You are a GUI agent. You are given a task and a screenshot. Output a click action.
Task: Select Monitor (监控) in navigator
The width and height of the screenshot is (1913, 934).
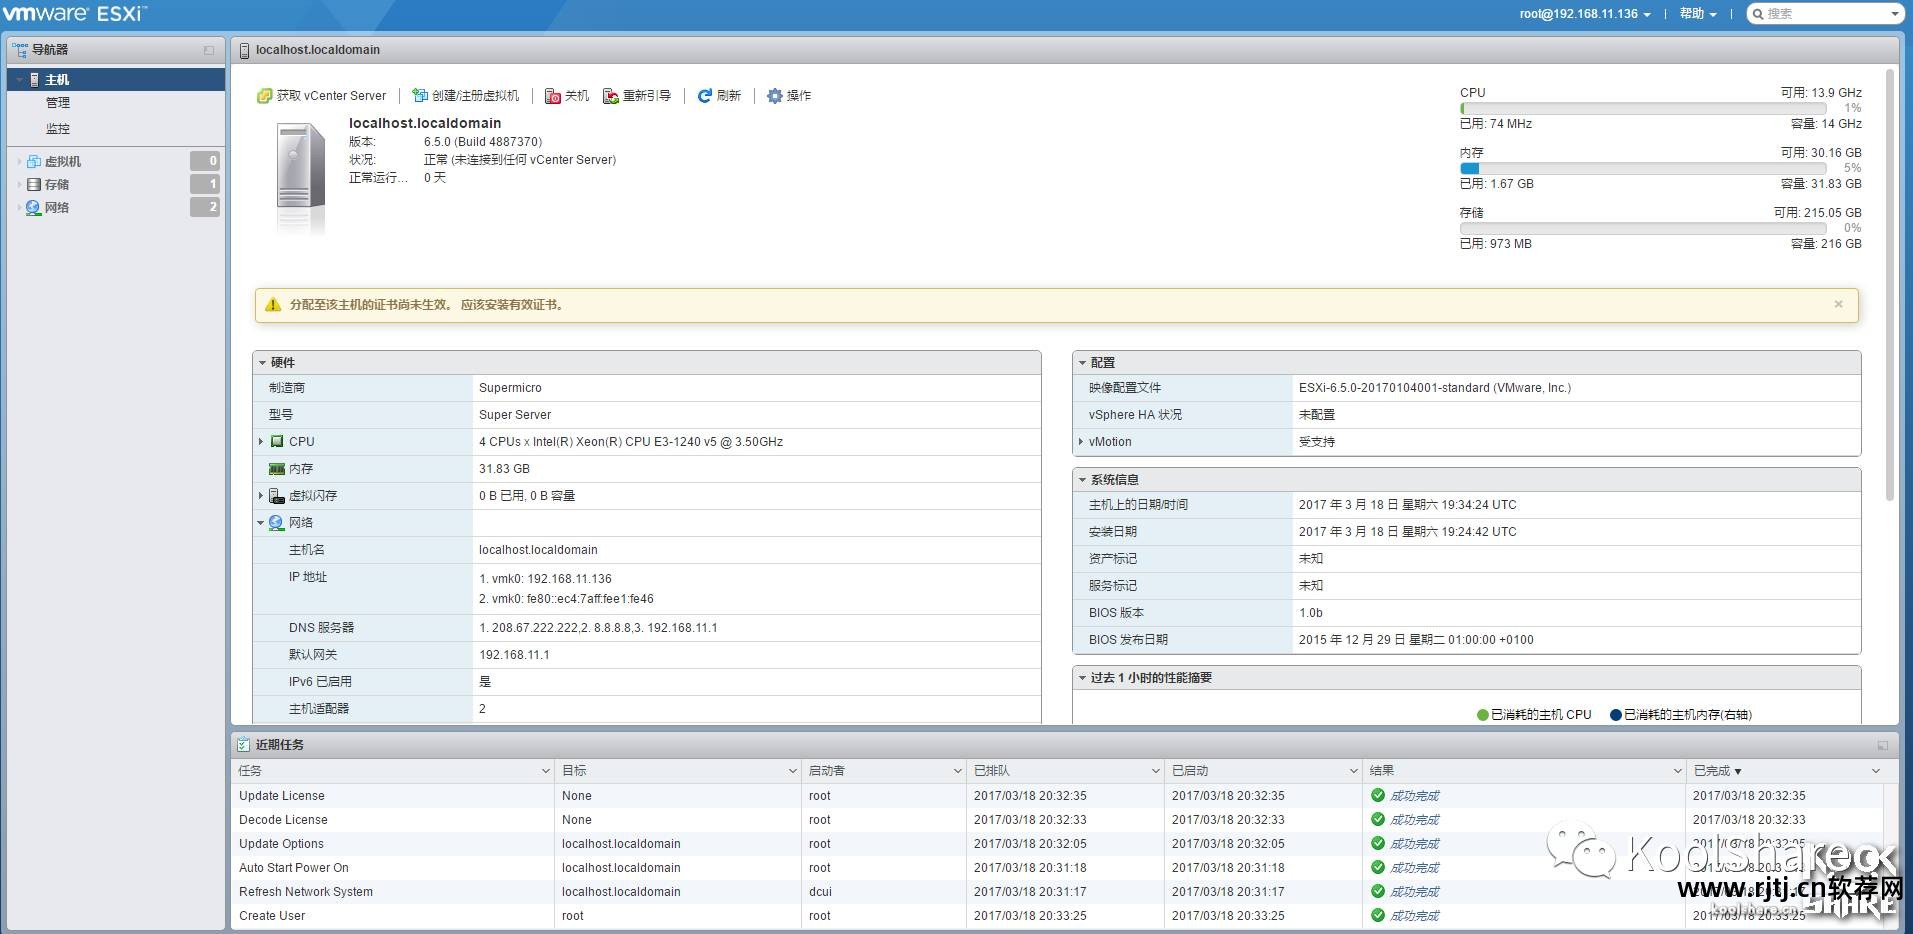point(58,129)
